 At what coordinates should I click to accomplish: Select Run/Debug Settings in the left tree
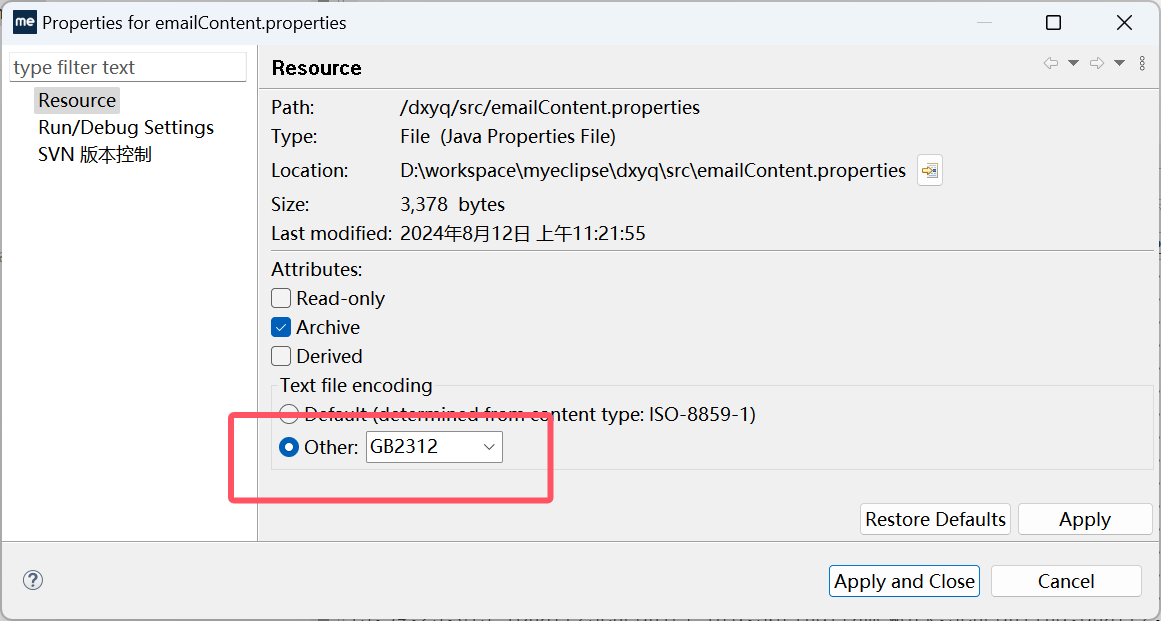pyautogui.click(x=126, y=127)
